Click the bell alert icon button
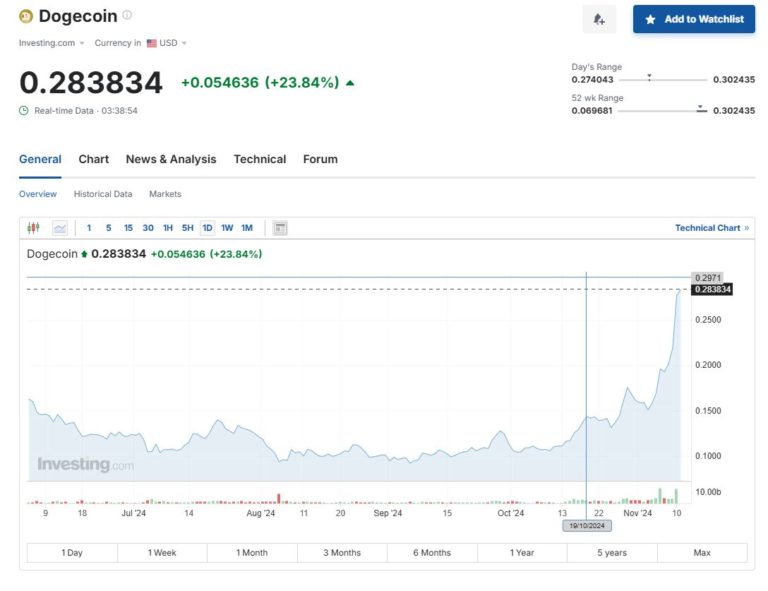 (599, 19)
